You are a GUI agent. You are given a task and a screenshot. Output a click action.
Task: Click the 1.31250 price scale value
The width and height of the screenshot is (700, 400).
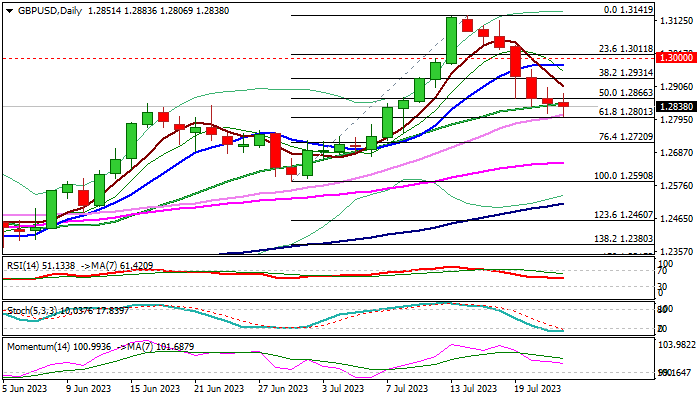tap(677, 21)
